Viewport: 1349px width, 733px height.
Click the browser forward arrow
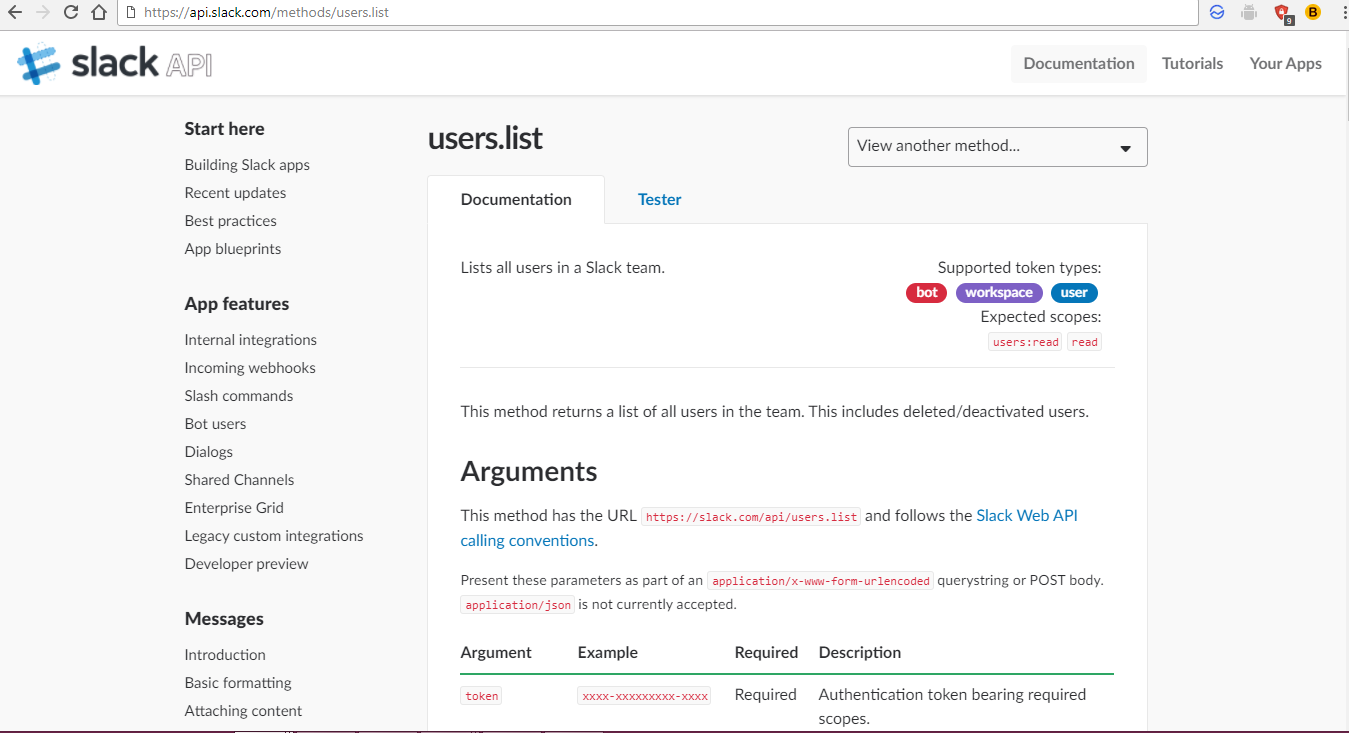click(x=43, y=13)
